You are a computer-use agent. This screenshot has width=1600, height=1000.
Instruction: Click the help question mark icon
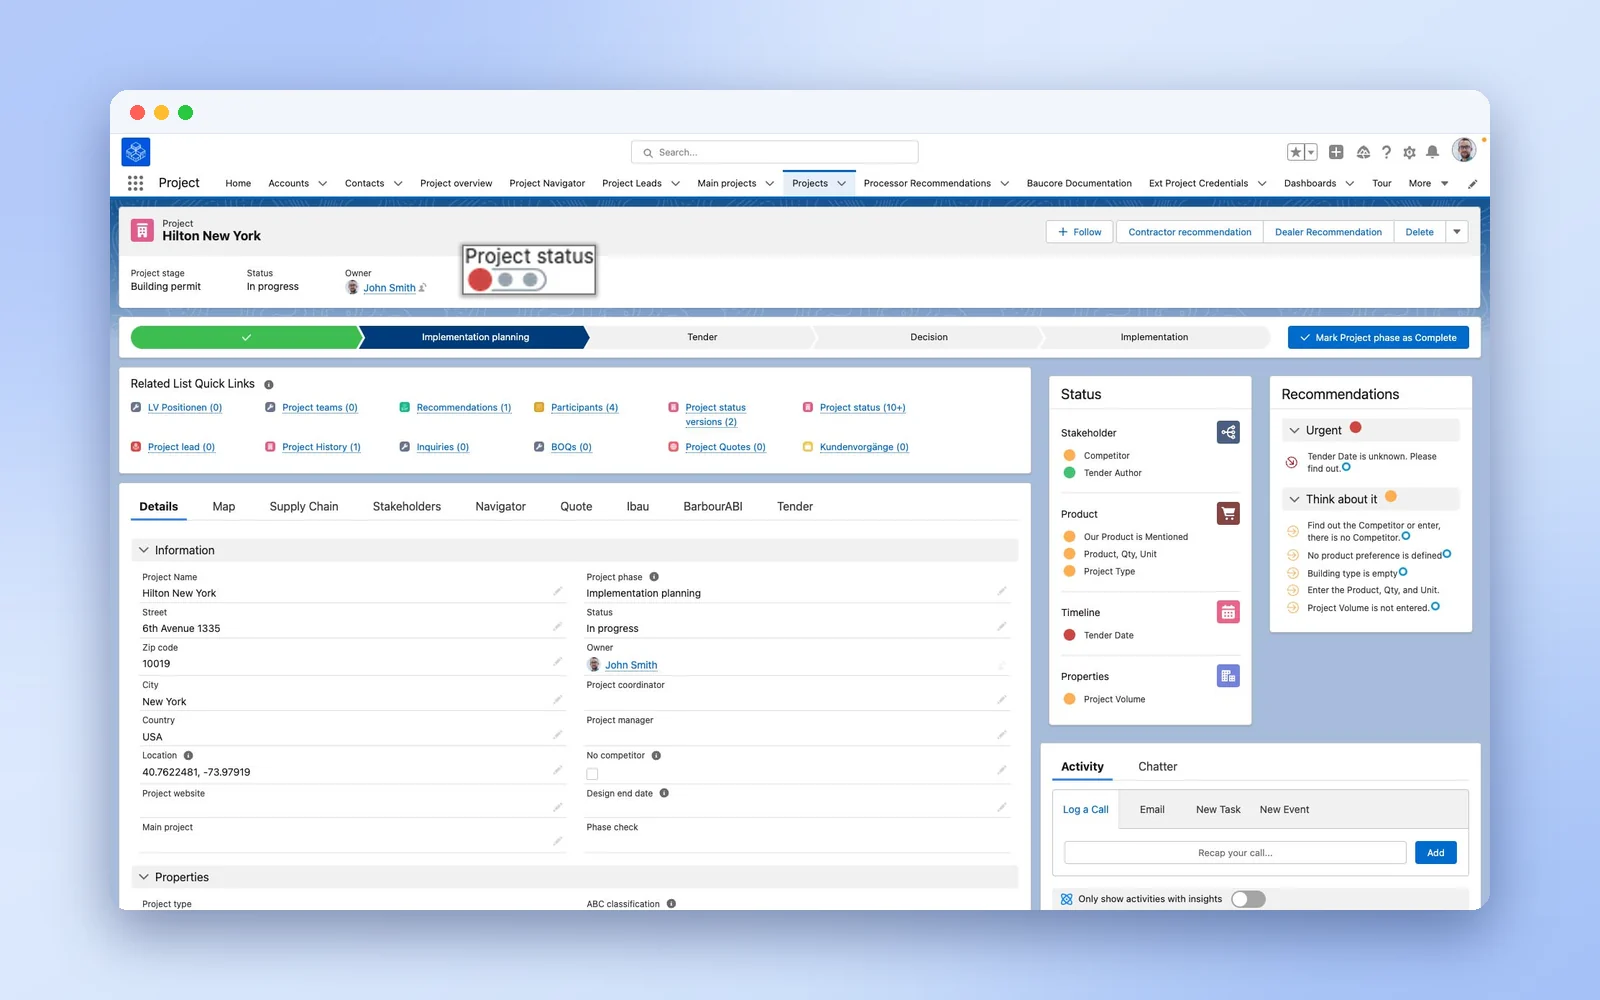1386,152
